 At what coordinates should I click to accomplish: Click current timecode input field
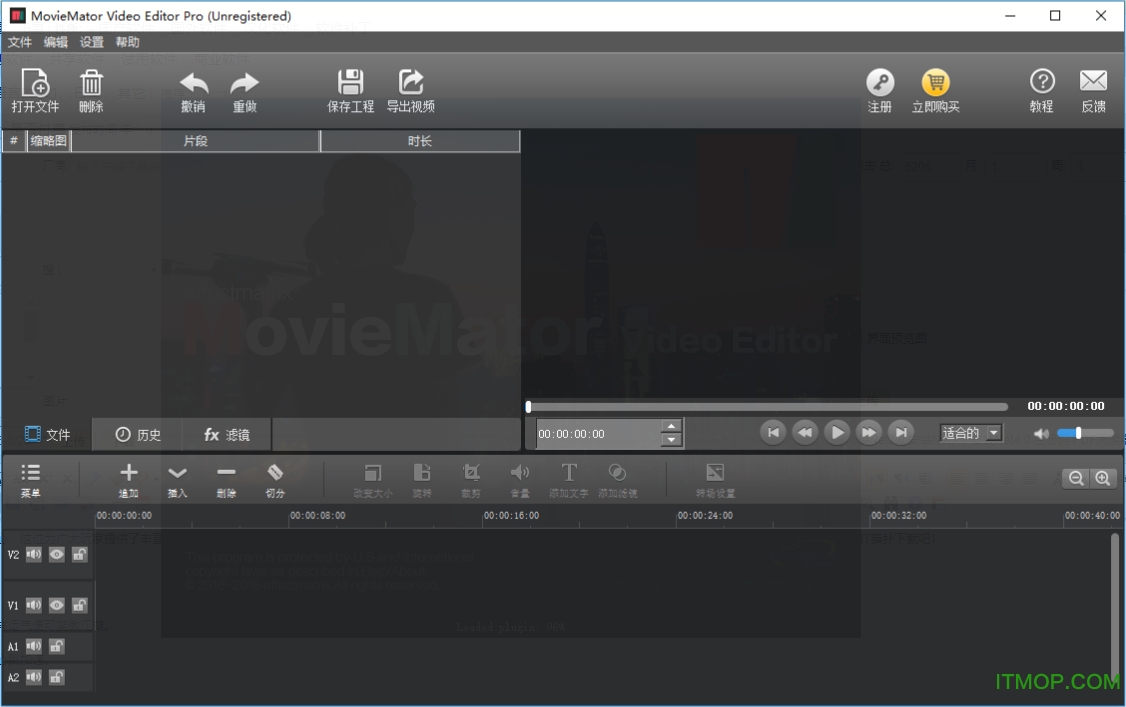coord(599,434)
